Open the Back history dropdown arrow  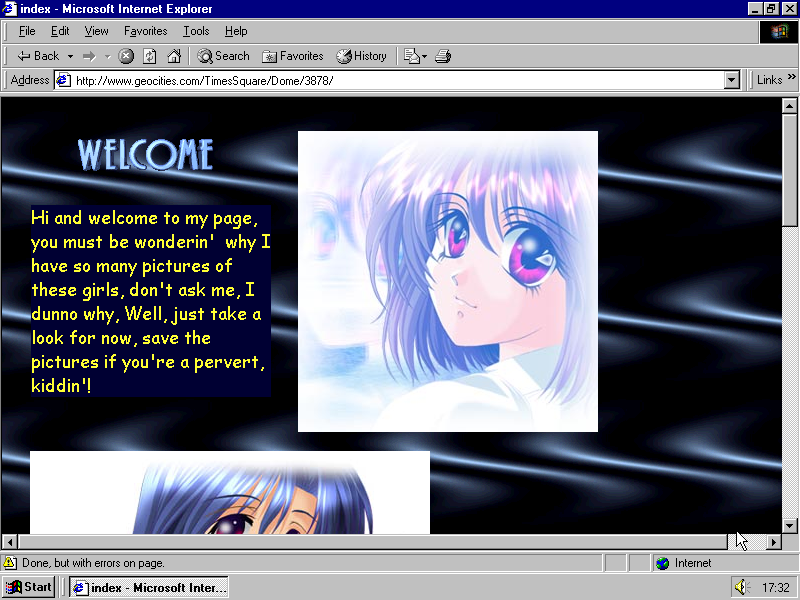[x=70, y=56]
